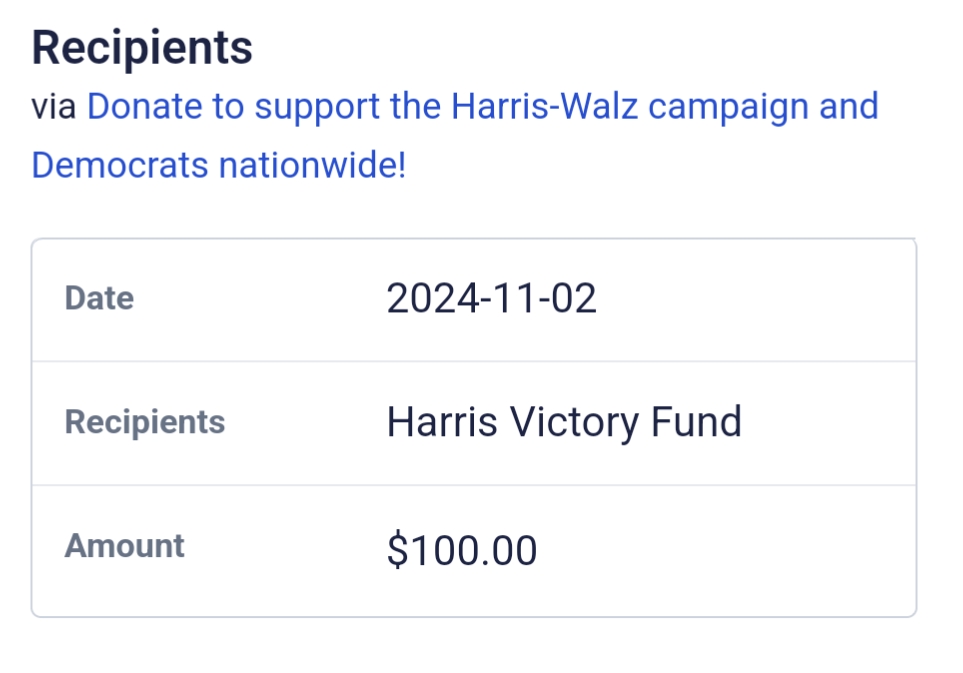Select the Recipients label in the table
Image resolution: width=963 pixels, height=673 pixels.
[144, 422]
